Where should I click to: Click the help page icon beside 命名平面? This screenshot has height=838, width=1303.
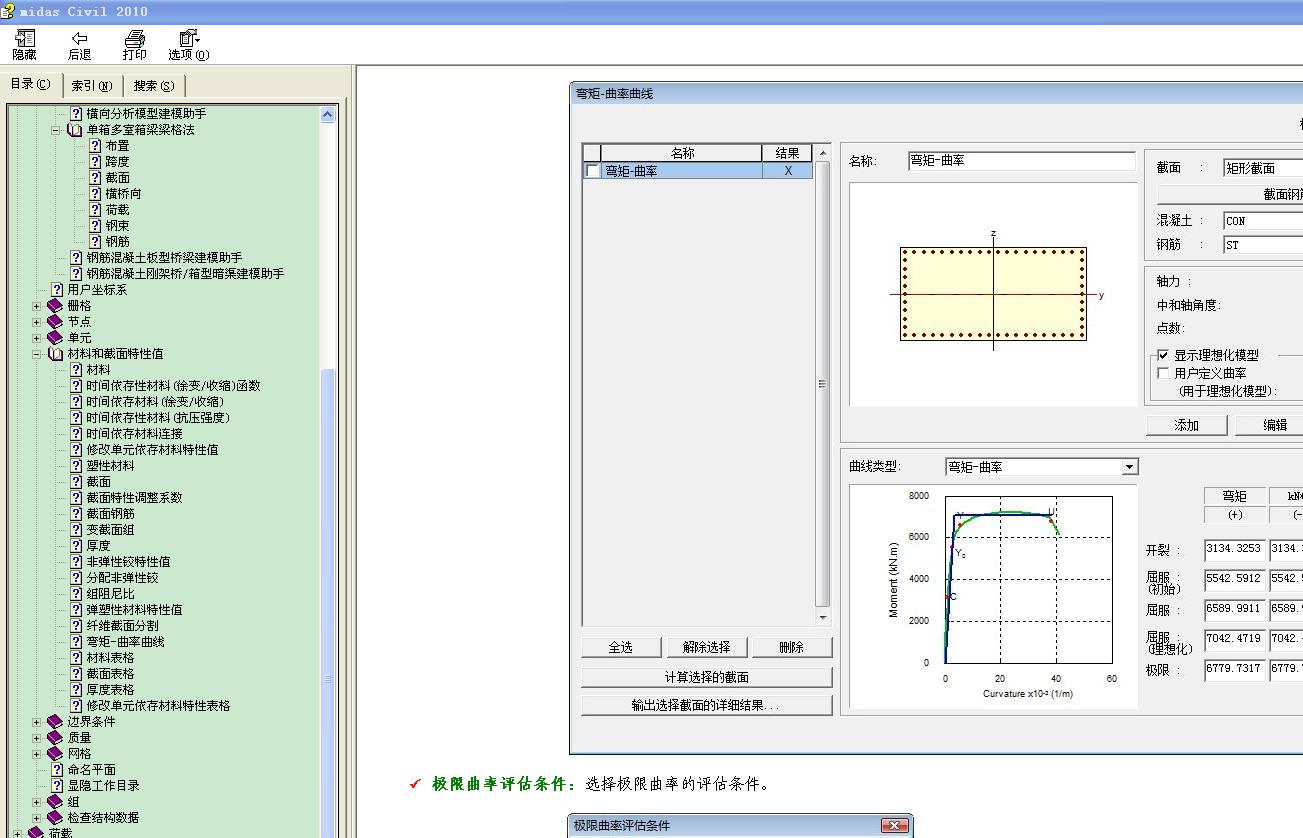coord(57,770)
